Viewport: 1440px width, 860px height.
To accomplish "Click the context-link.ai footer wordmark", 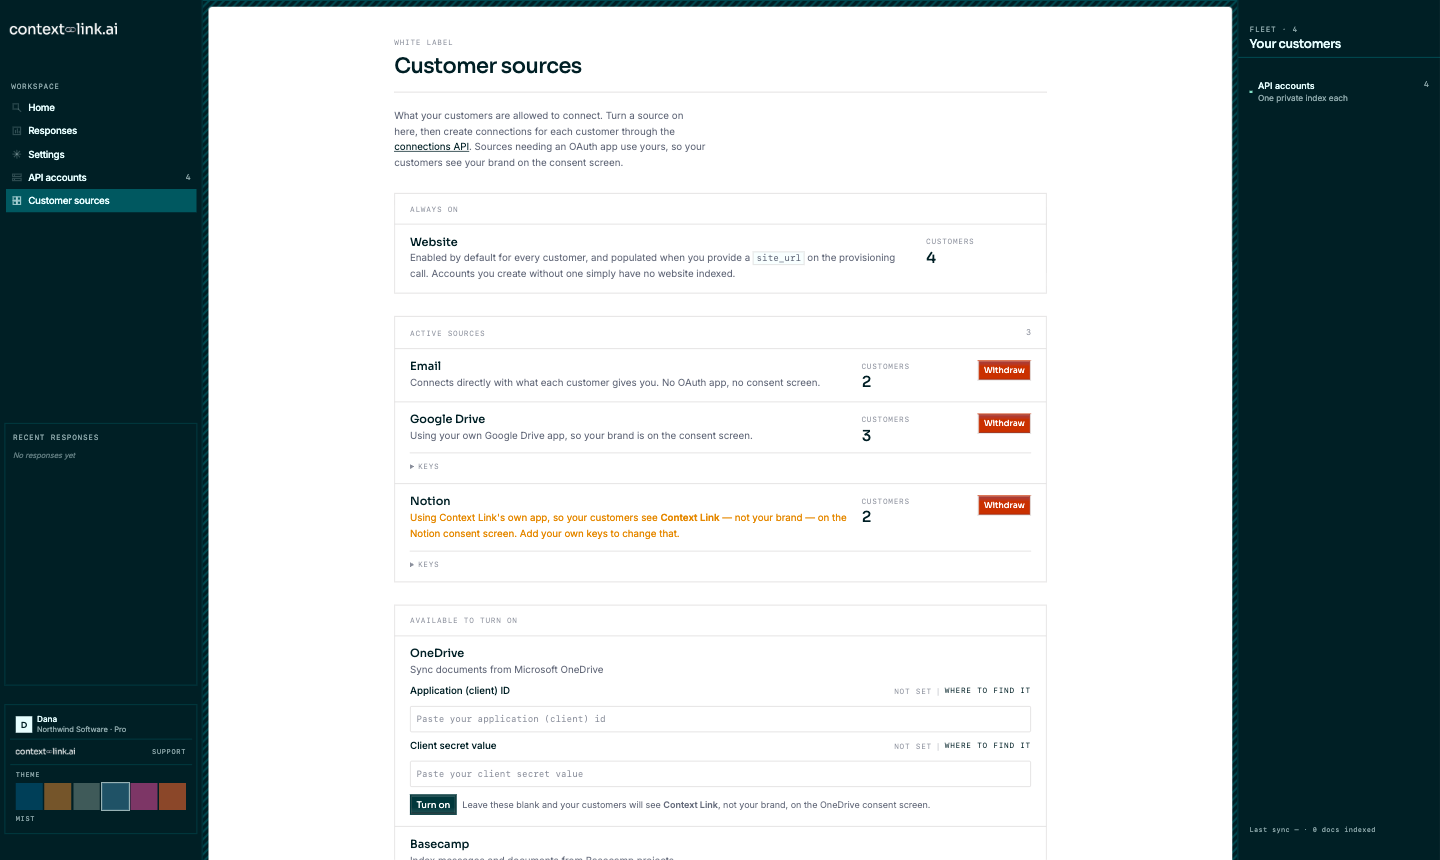I will pos(45,751).
